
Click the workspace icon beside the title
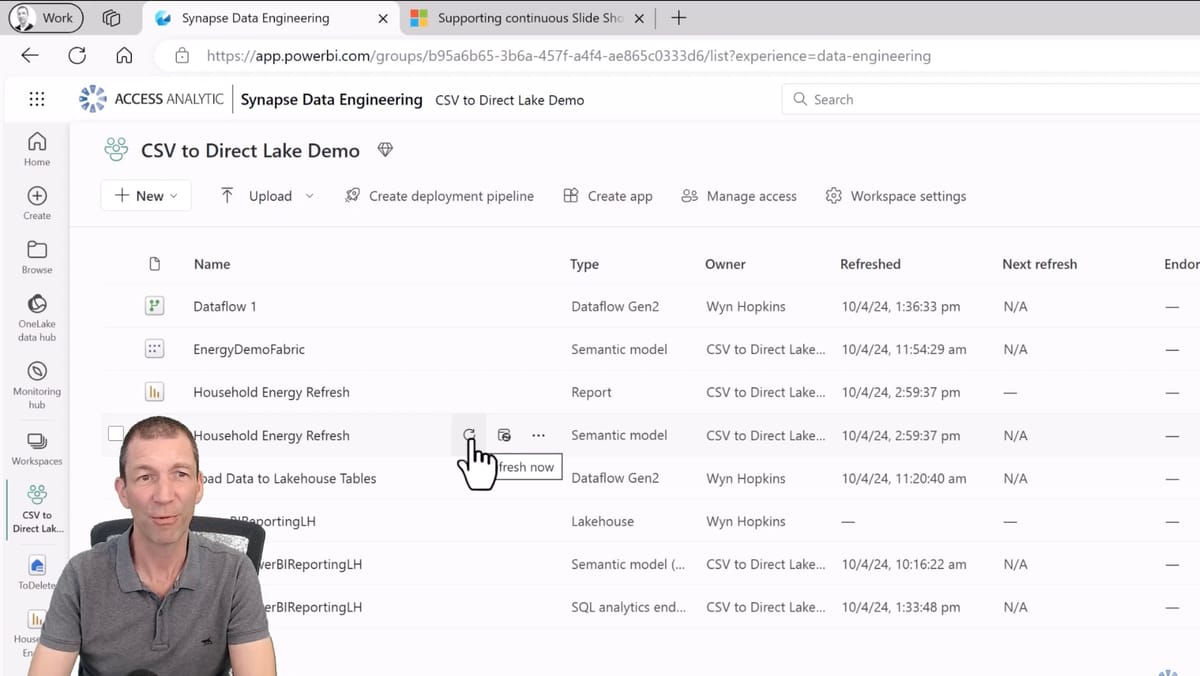coord(117,150)
